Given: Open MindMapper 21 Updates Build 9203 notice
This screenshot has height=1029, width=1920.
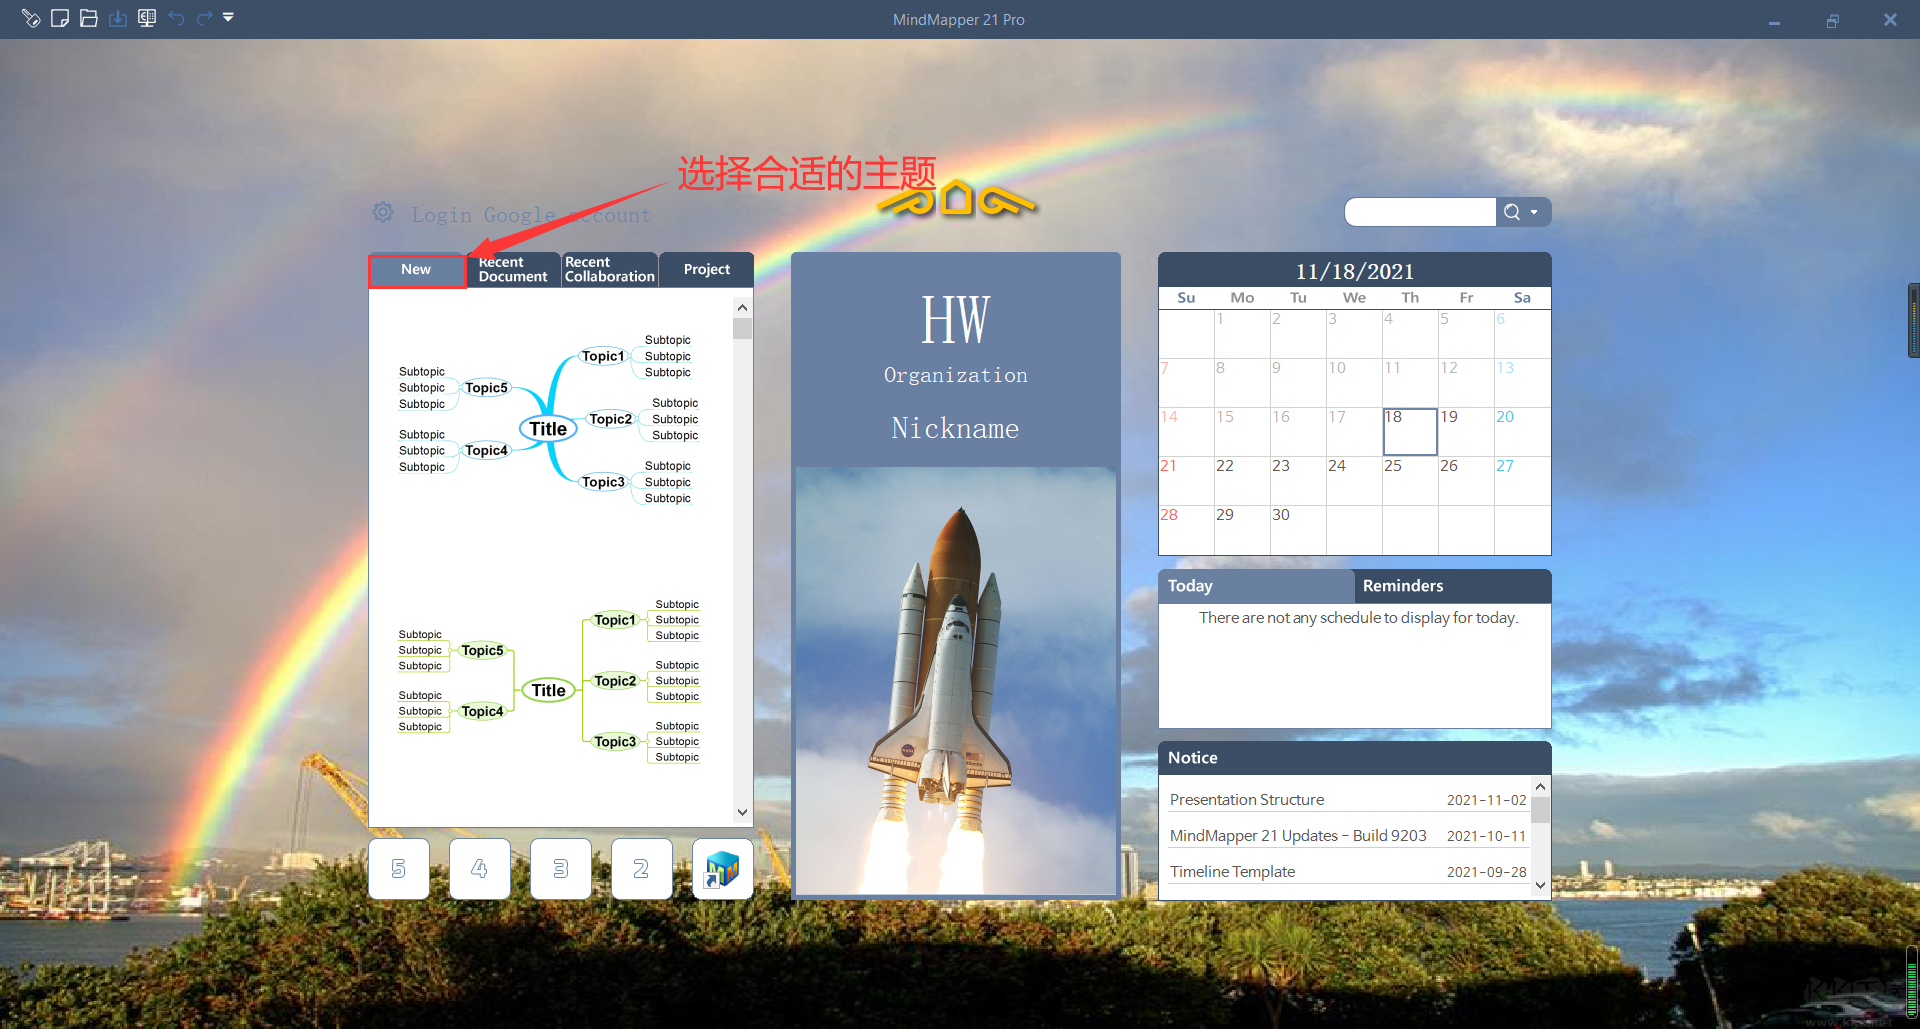Looking at the screenshot, I should coord(1348,836).
